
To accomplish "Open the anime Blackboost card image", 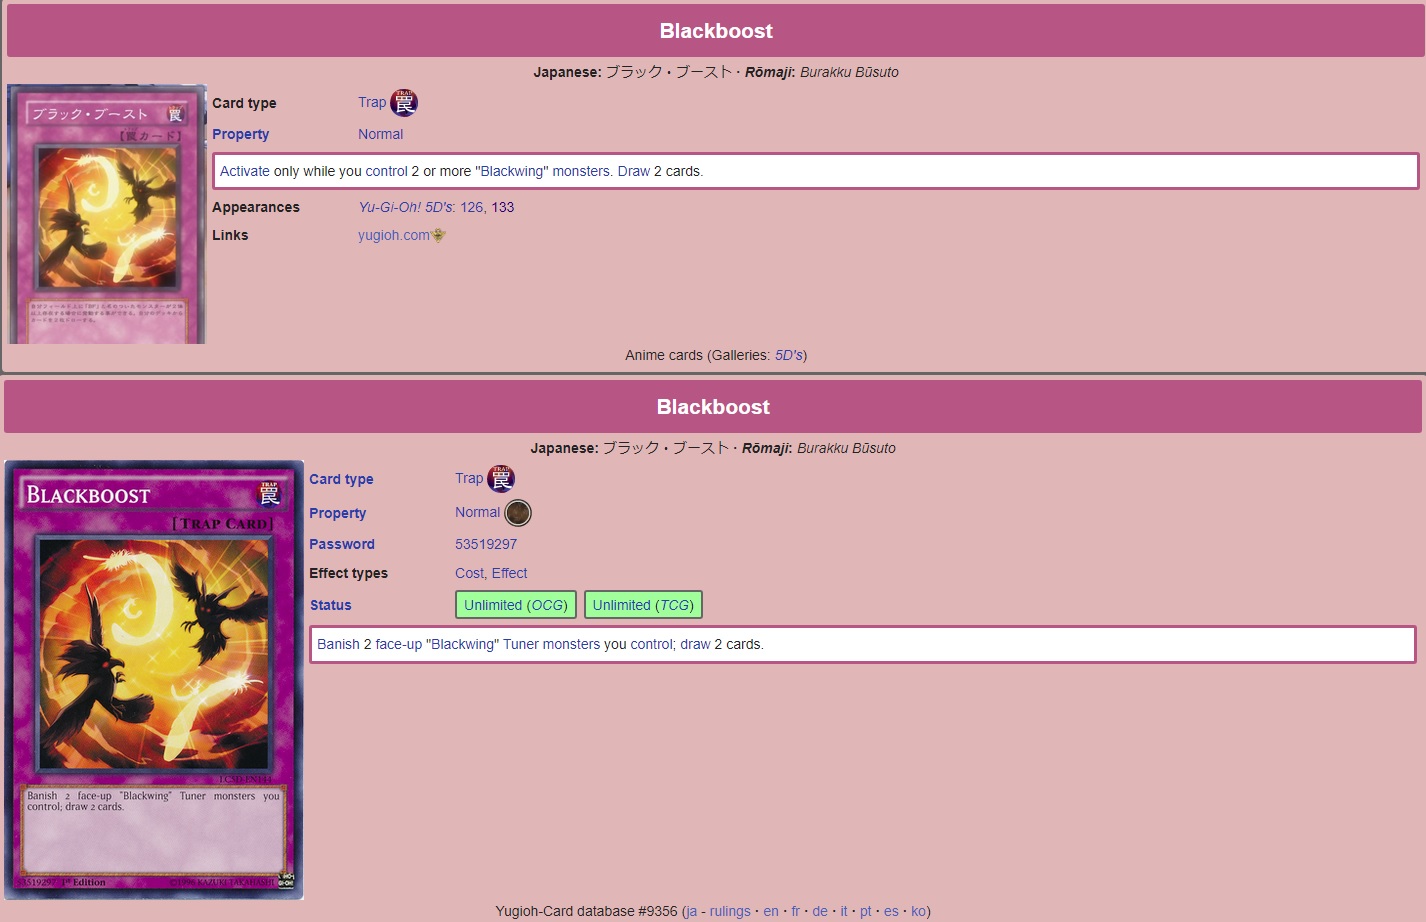I will (x=106, y=214).
